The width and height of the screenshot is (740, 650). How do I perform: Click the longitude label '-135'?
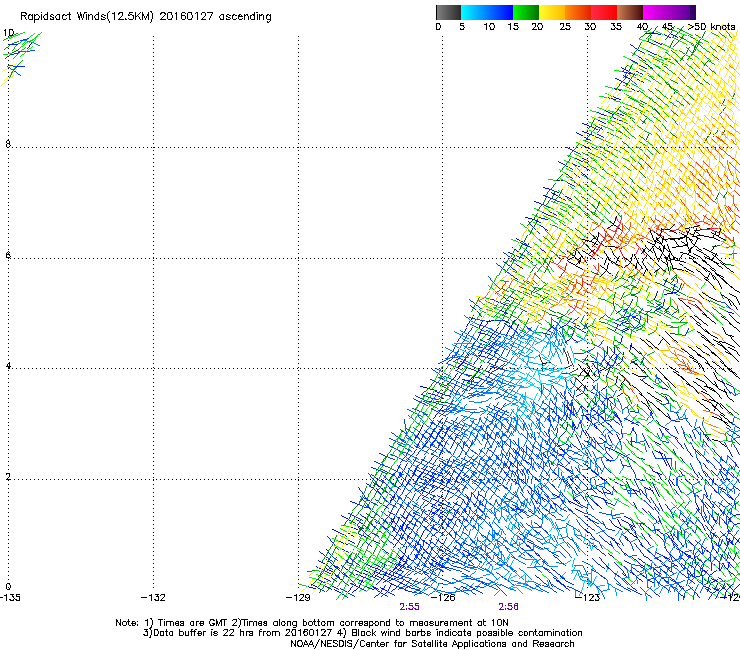tap(10, 598)
